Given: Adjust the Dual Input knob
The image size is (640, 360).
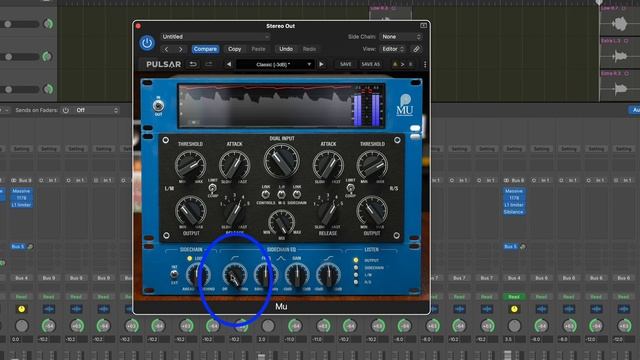Looking at the screenshot, I should point(282,160).
